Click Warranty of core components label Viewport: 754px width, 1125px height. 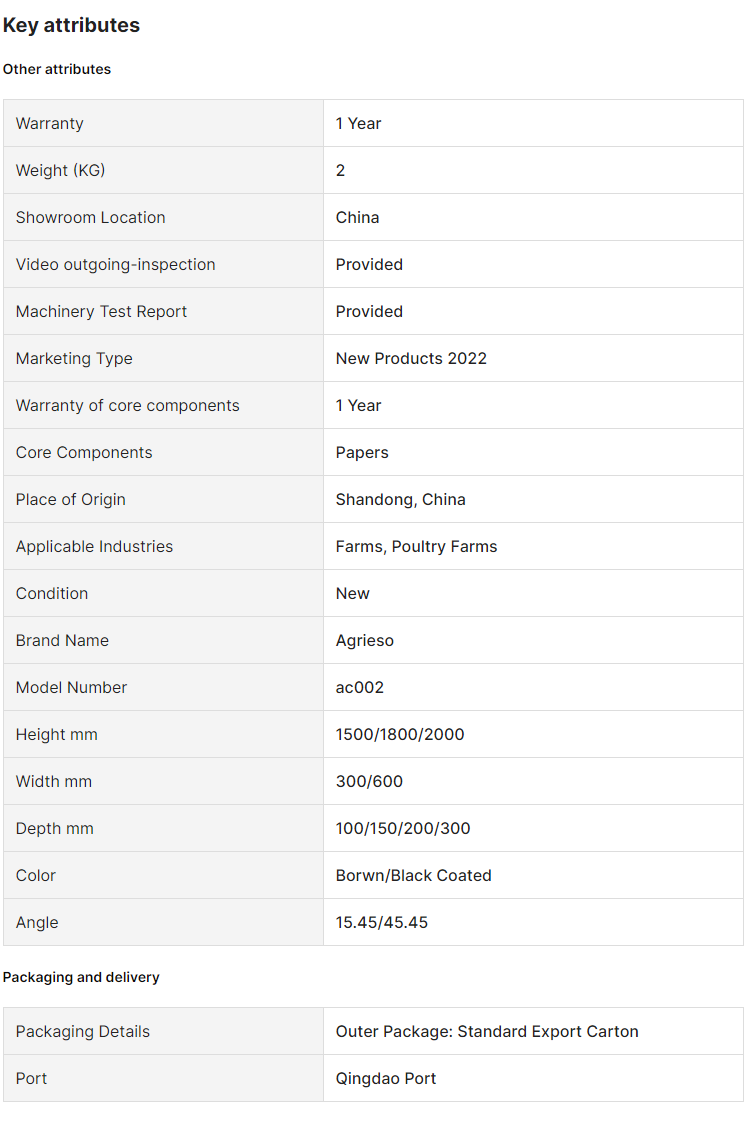[x=128, y=405]
